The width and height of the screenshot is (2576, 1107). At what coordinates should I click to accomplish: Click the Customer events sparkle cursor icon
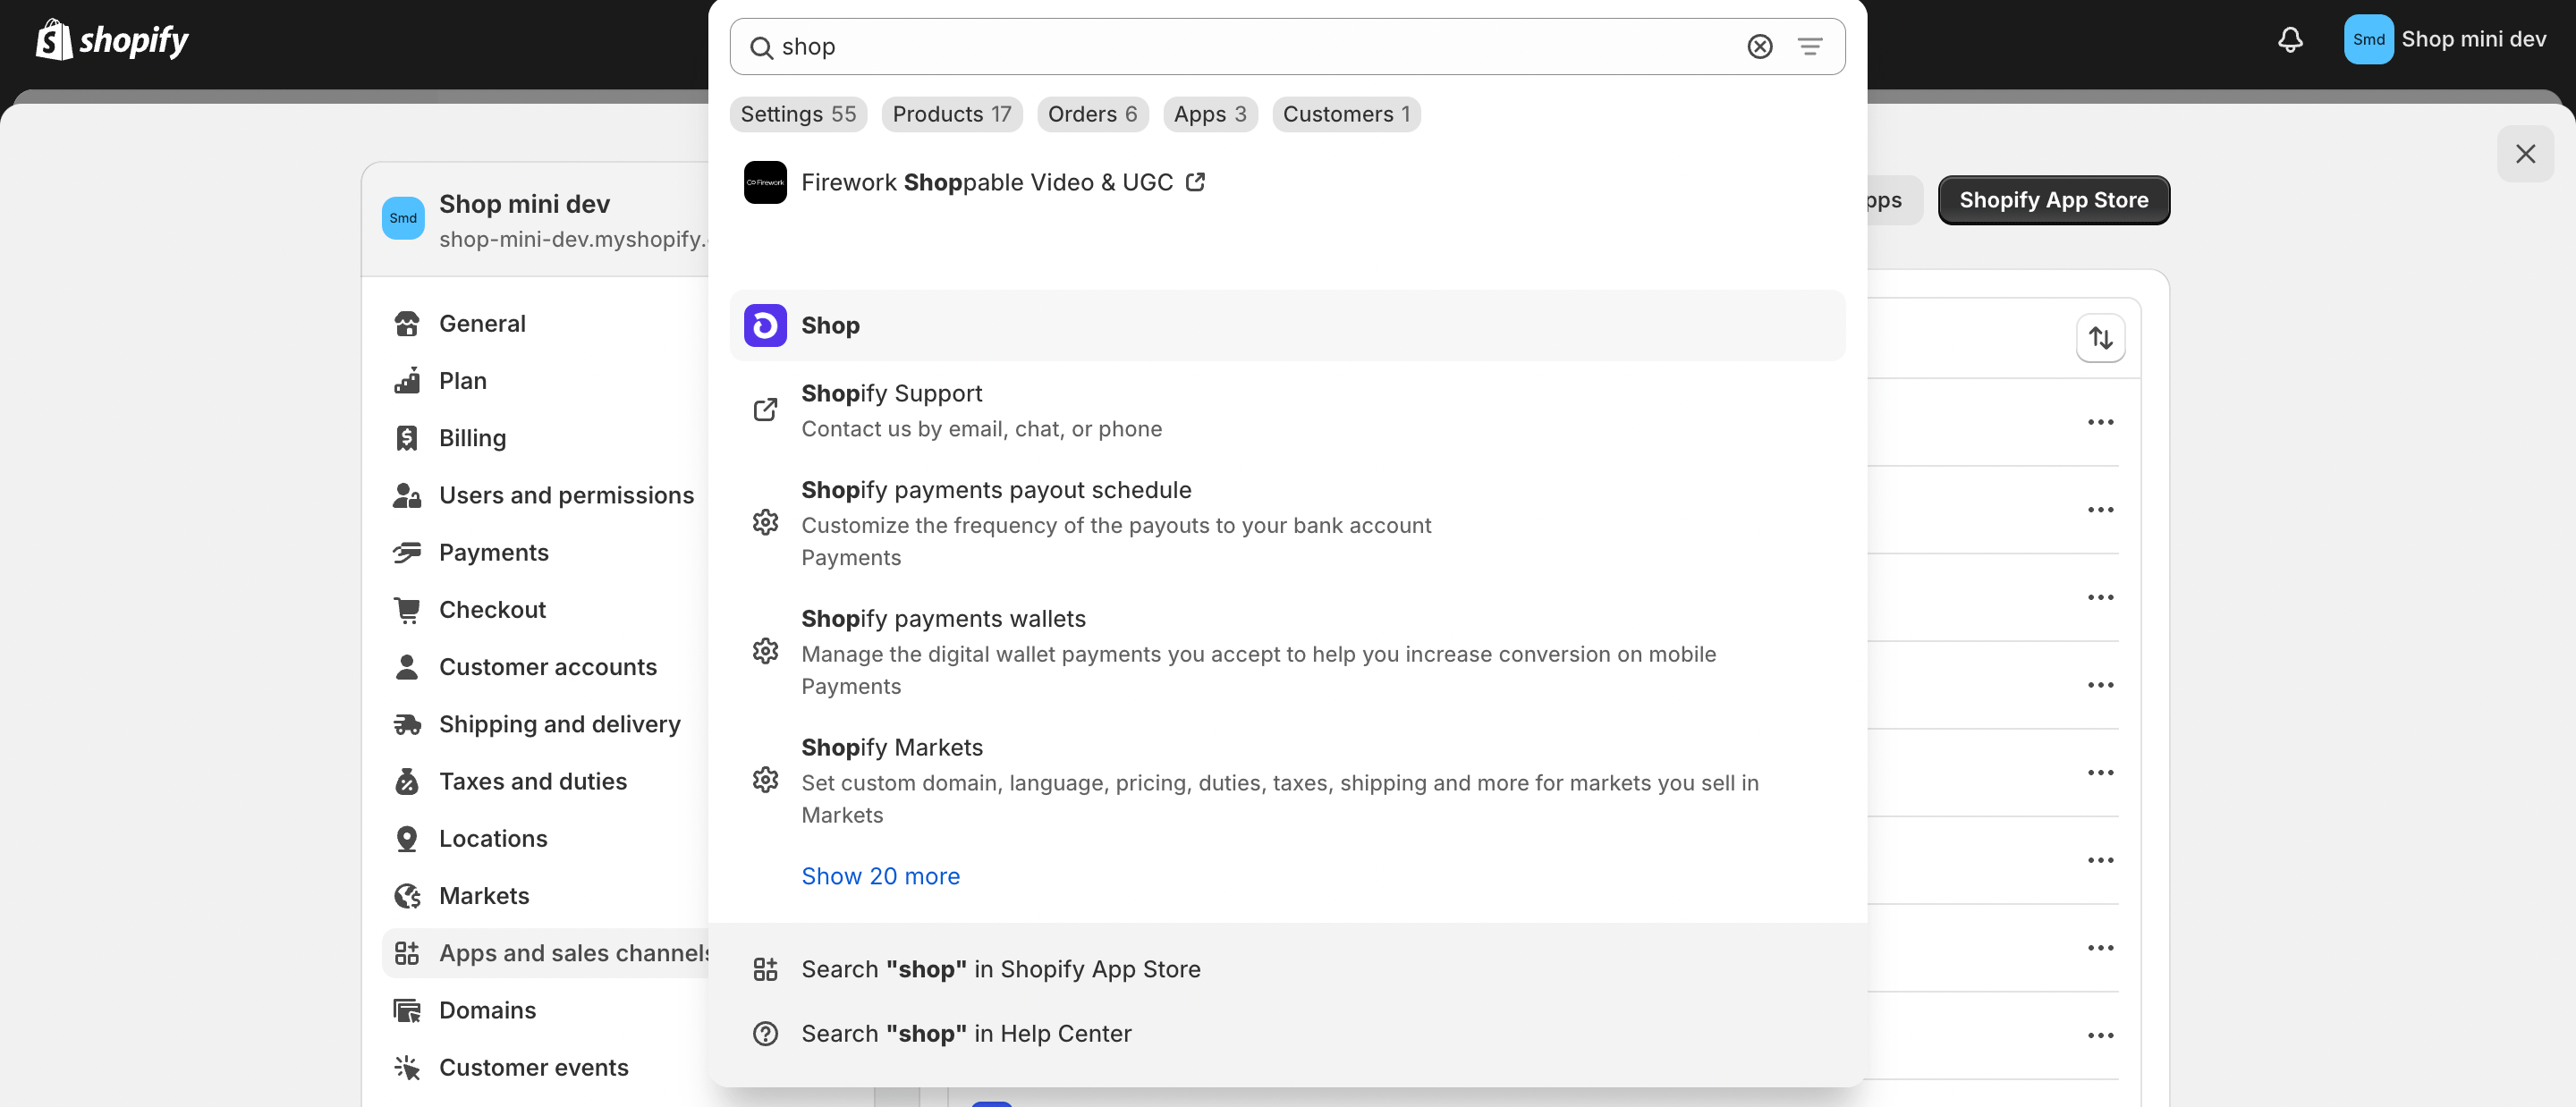407,1068
